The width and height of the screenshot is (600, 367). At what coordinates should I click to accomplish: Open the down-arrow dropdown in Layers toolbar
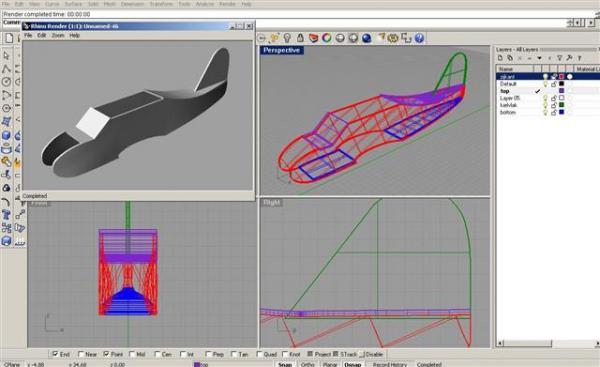point(539,58)
